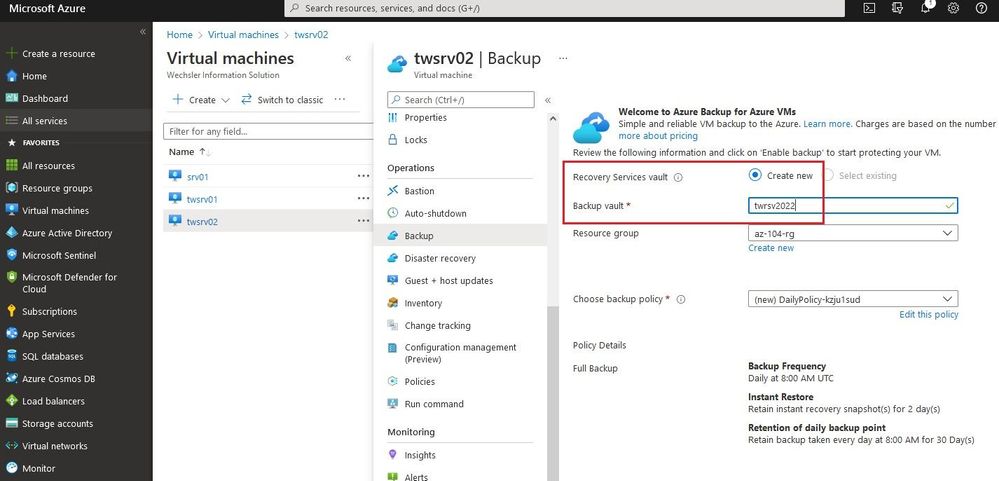The image size is (999, 481).
Task: Open App Services in sidebar
Action: [x=48, y=334]
